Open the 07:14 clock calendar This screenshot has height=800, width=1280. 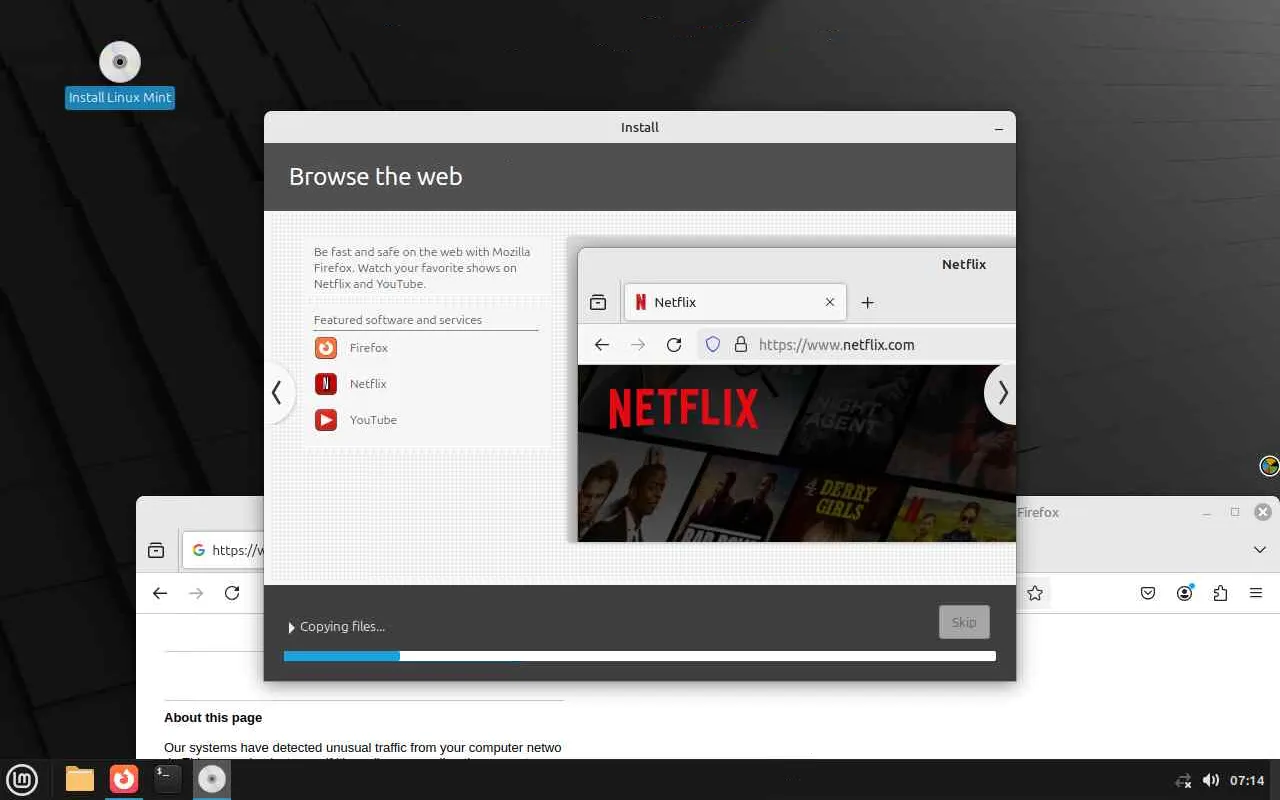[x=1247, y=780]
